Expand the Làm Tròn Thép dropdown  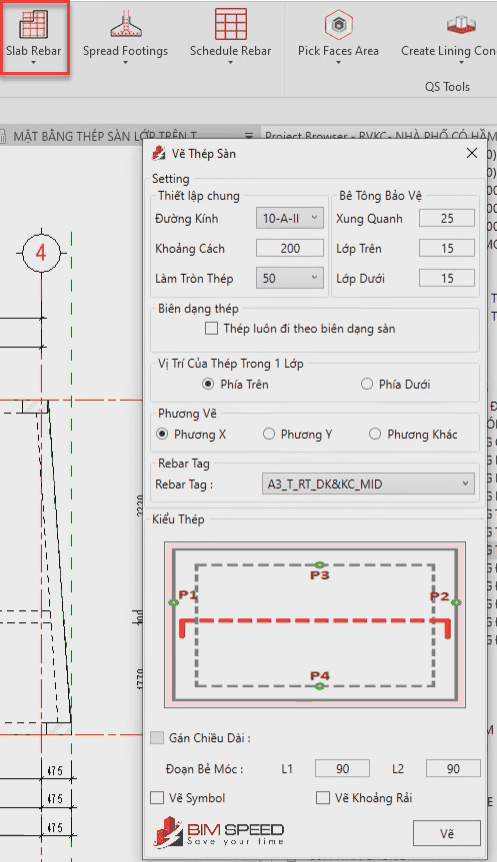coord(289,278)
